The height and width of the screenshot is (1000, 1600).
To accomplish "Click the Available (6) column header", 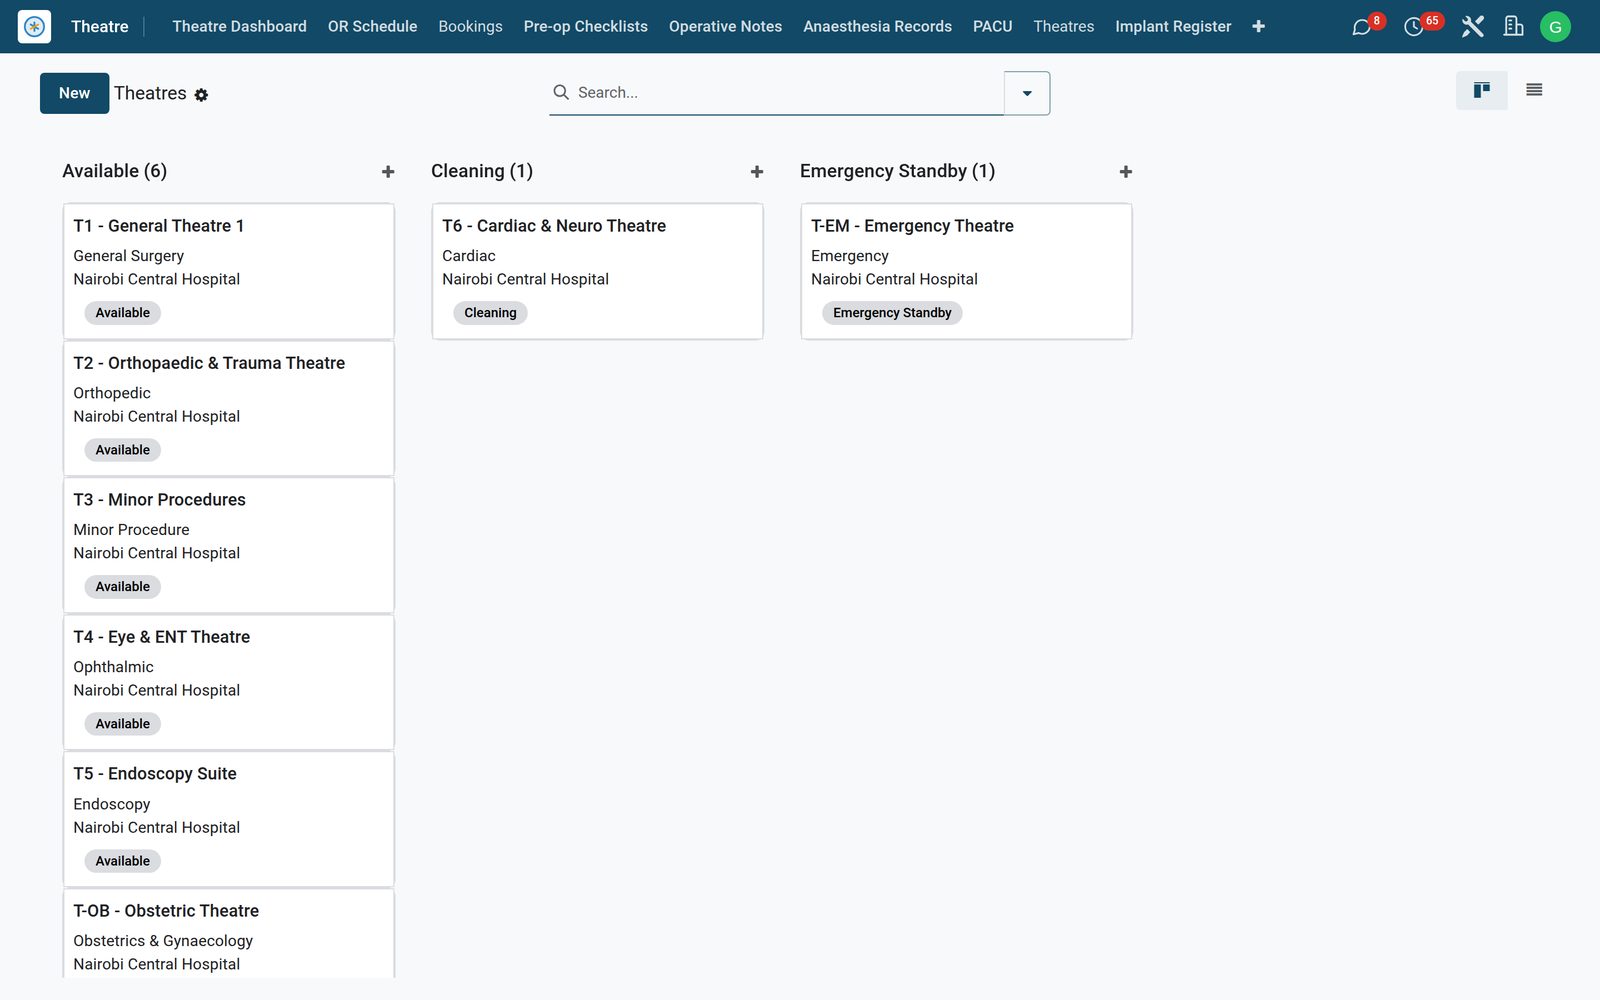I will 115,171.
